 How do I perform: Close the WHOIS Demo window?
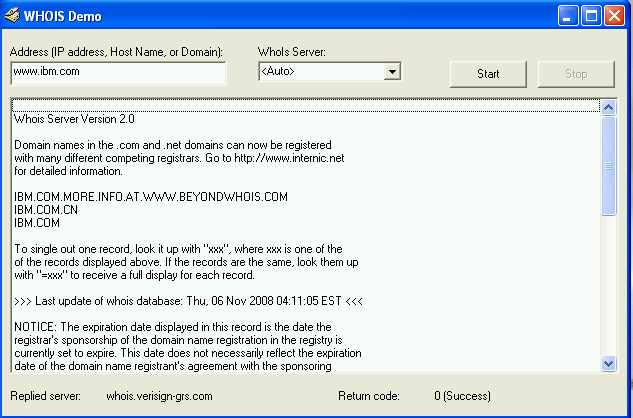614,16
